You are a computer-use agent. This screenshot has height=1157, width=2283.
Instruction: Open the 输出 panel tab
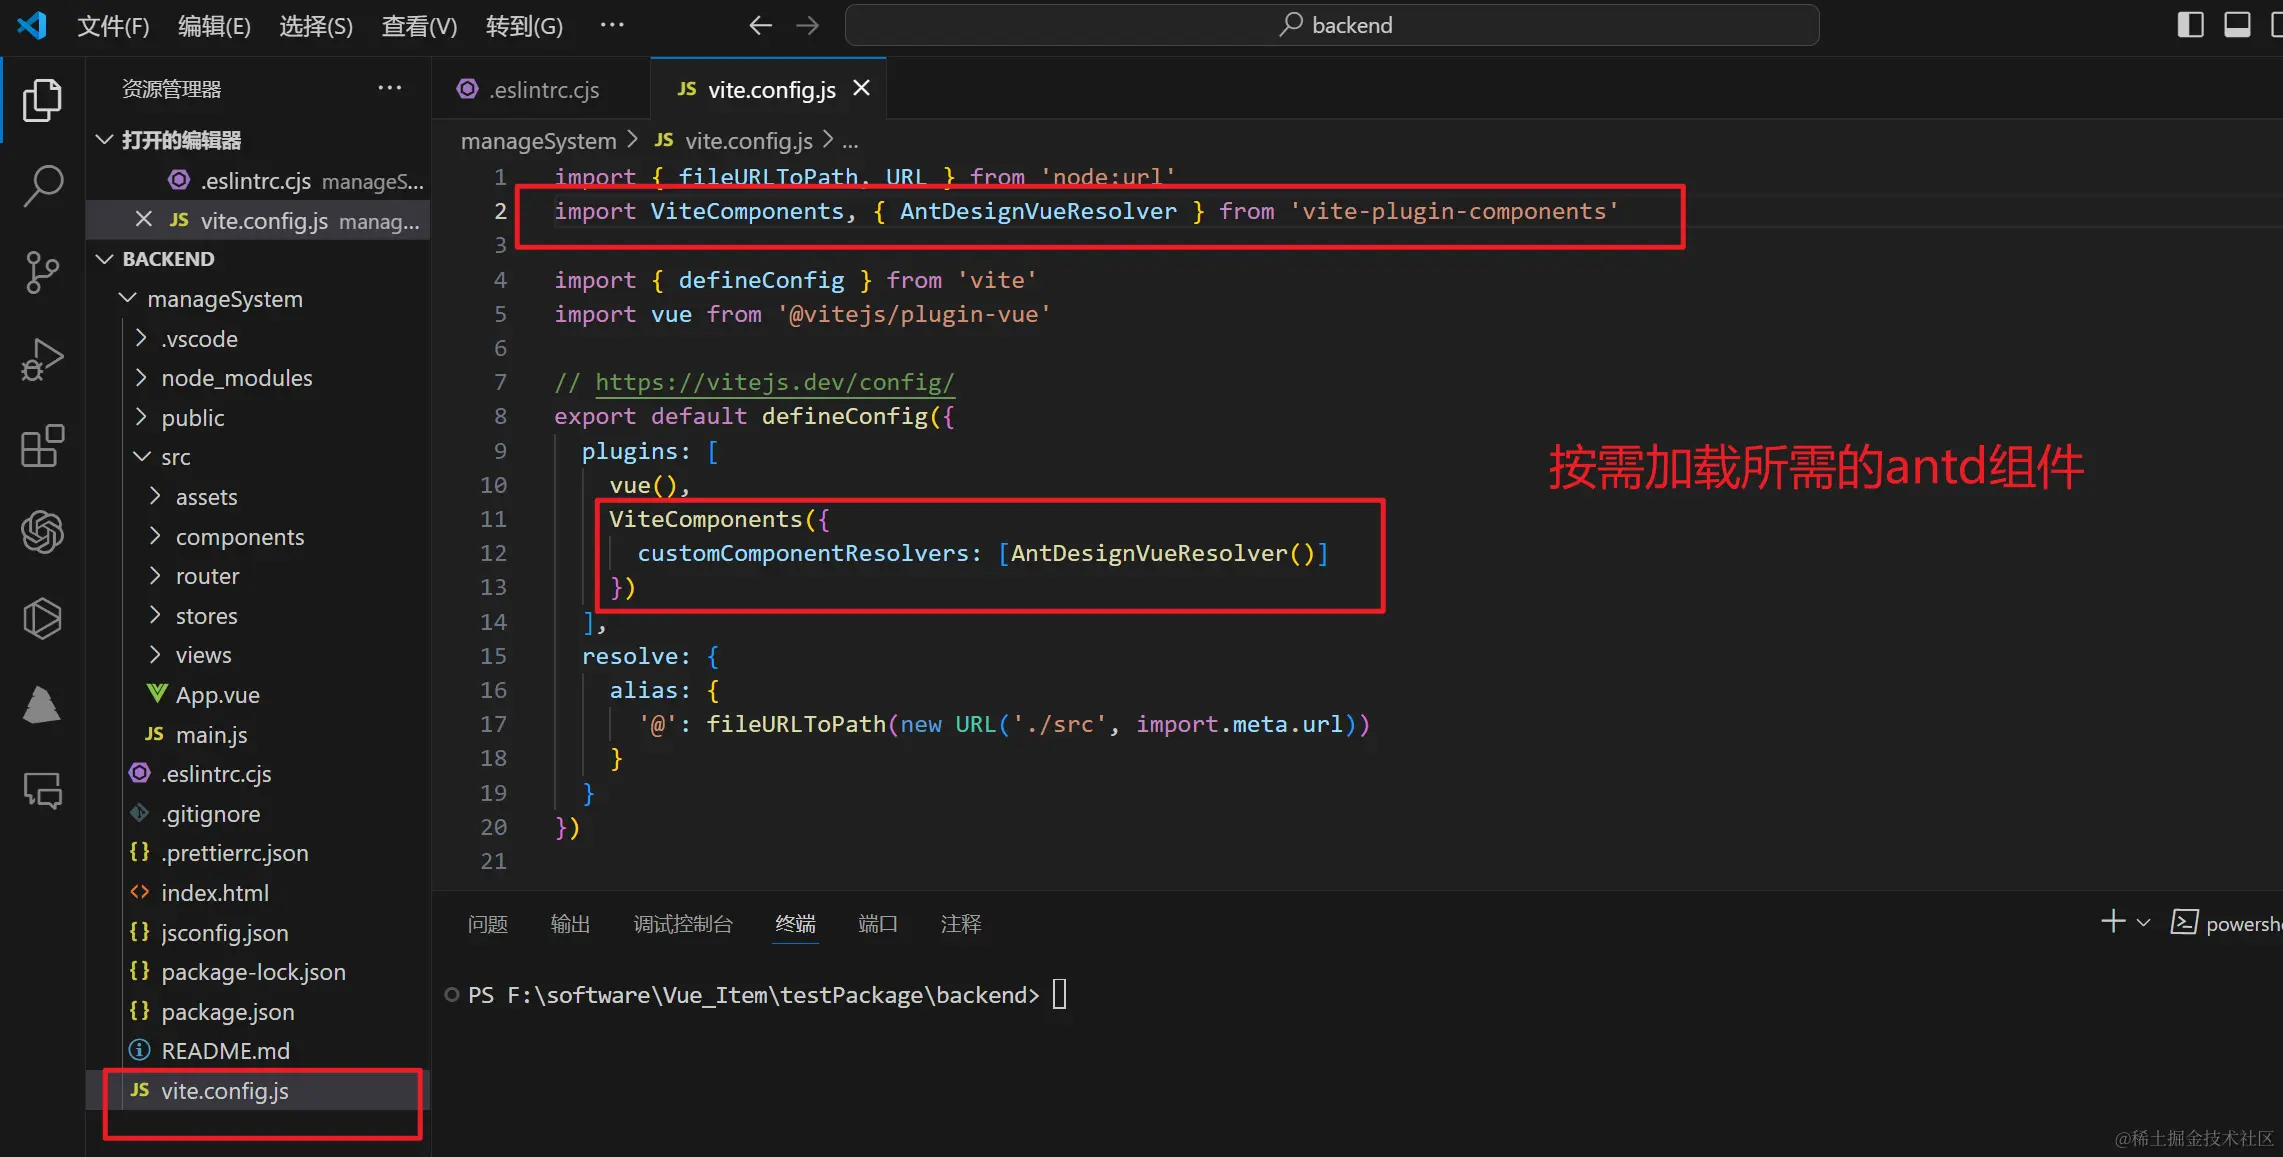click(x=570, y=924)
